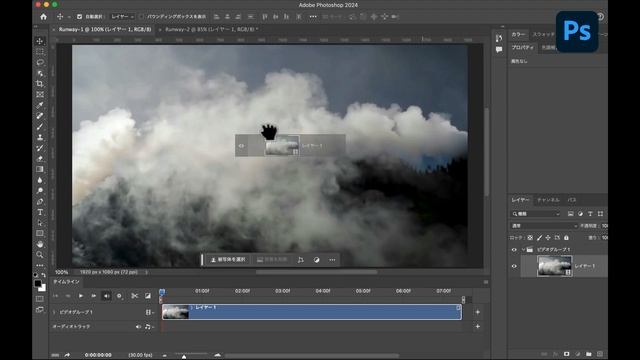Select the Crop tool
The image size is (640, 360).
click(x=40, y=84)
